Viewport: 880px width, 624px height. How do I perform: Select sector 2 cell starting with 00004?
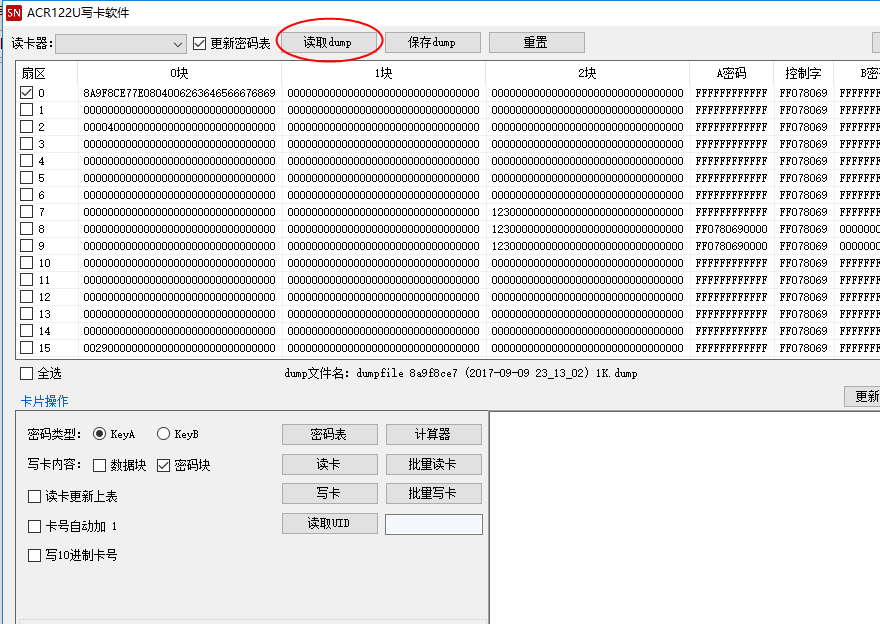coord(179,127)
